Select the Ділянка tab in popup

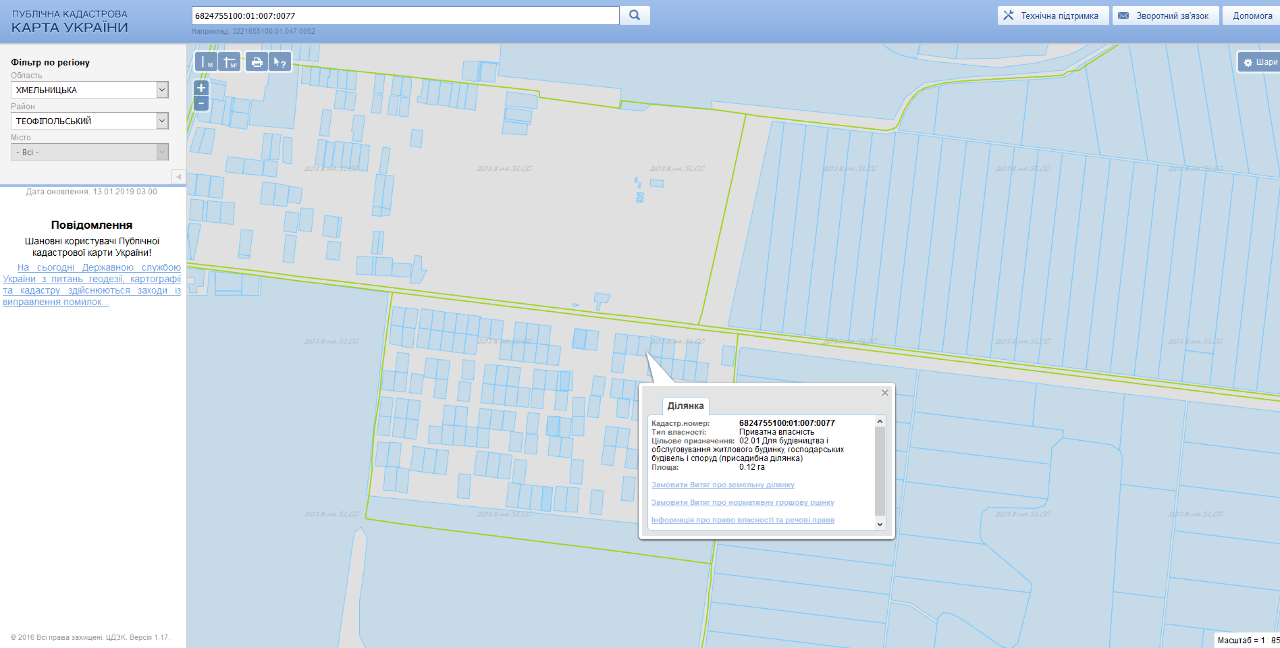[686, 405]
